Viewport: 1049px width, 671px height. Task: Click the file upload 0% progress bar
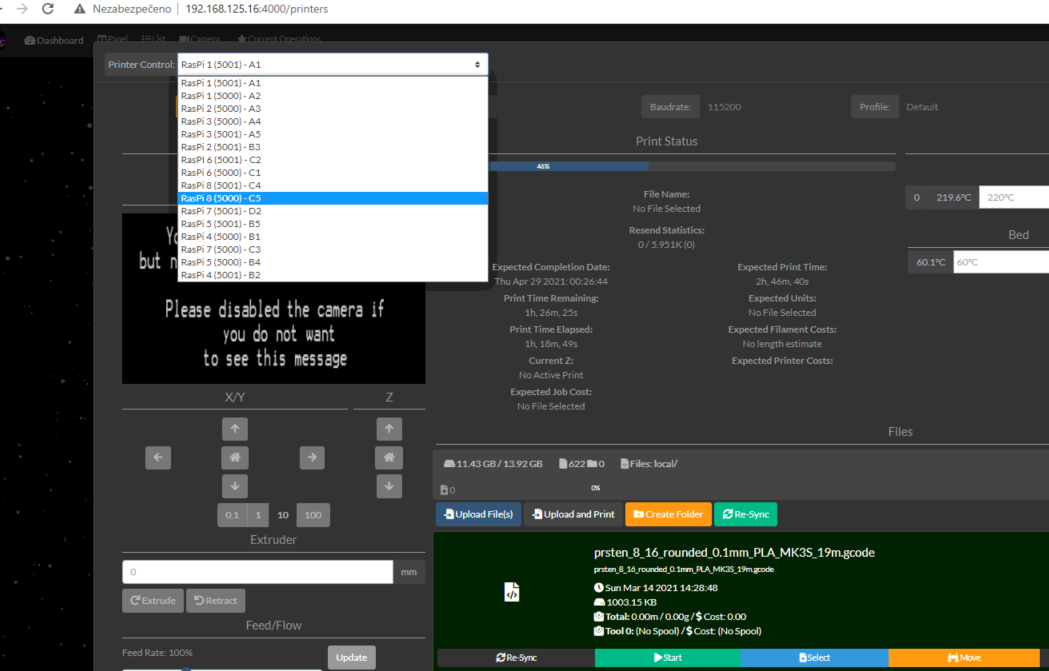595,488
